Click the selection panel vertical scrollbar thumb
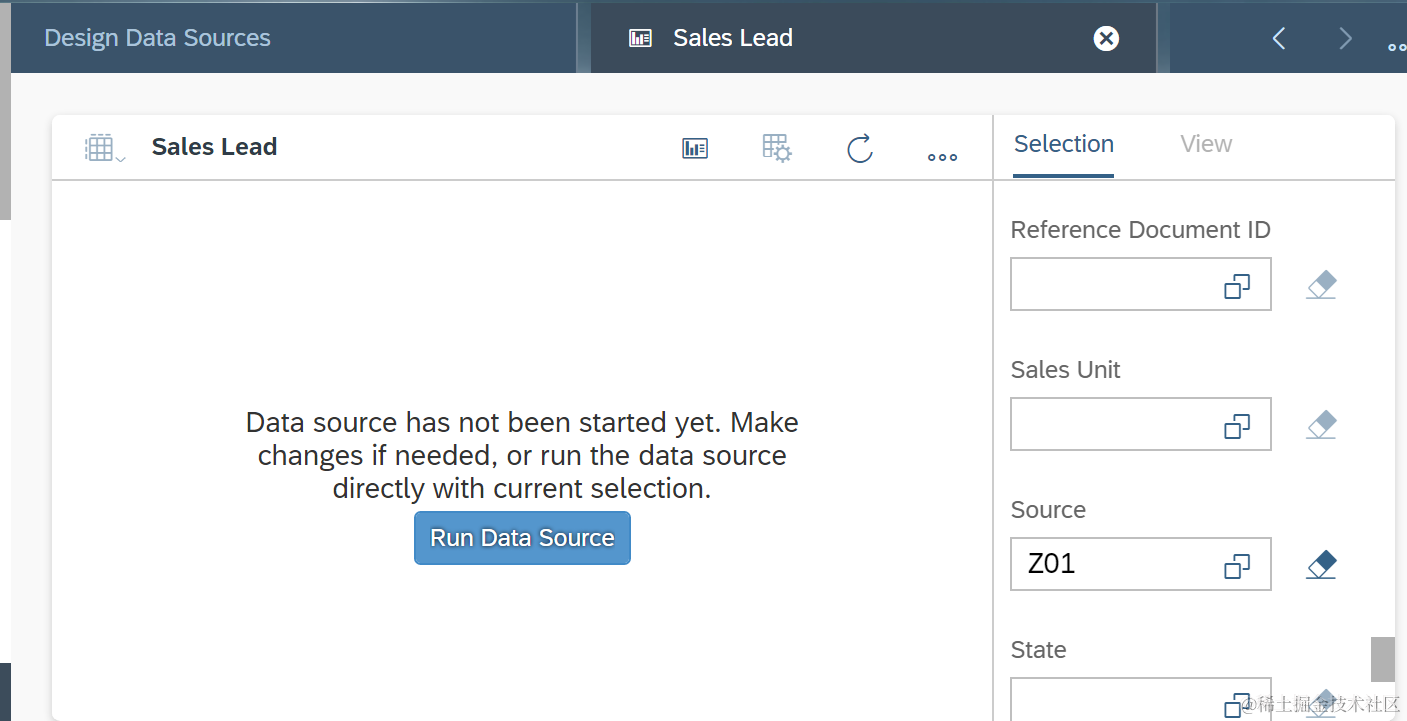The height and width of the screenshot is (721, 1407). pyautogui.click(x=1382, y=659)
